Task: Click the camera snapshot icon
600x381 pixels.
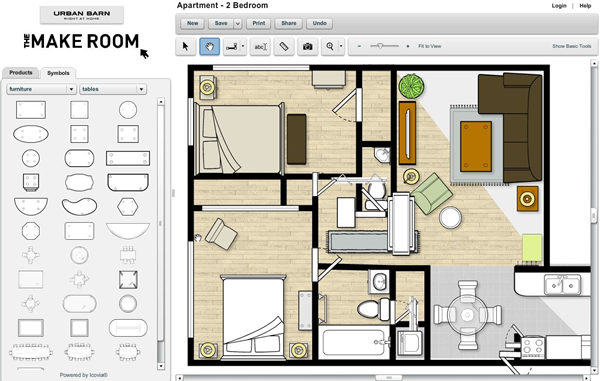Action: [308, 47]
